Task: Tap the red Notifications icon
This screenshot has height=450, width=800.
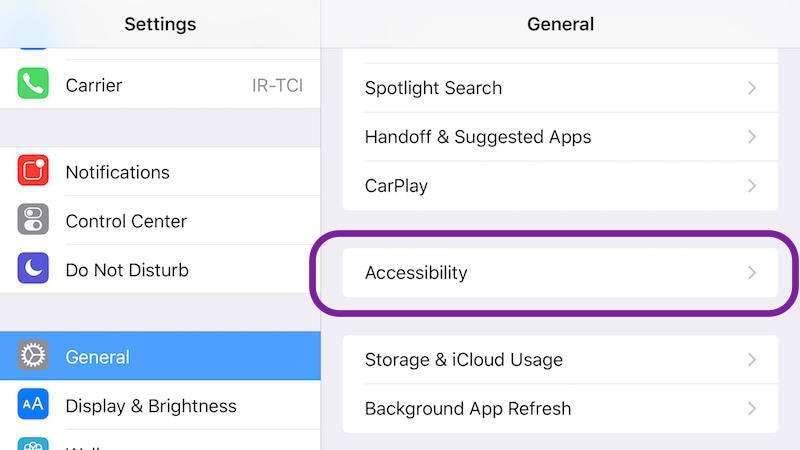Action: pos(33,172)
